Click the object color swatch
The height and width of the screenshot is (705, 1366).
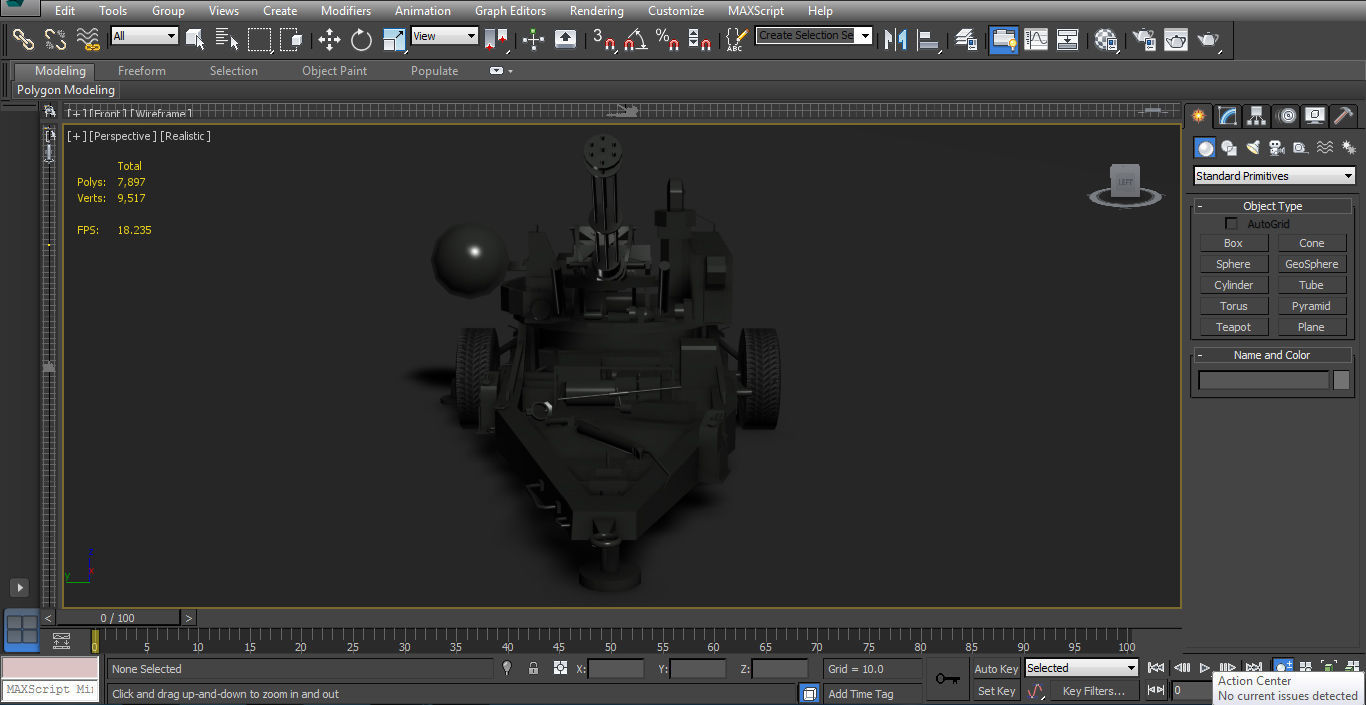click(1341, 380)
